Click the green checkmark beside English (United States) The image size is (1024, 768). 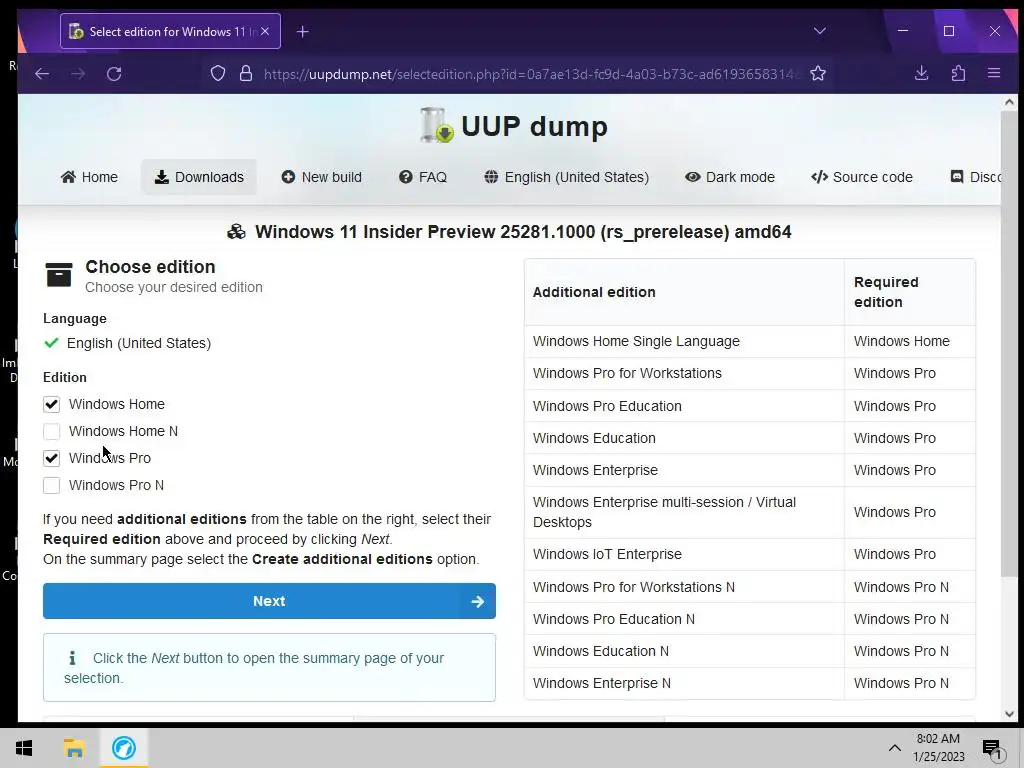coord(51,342)
